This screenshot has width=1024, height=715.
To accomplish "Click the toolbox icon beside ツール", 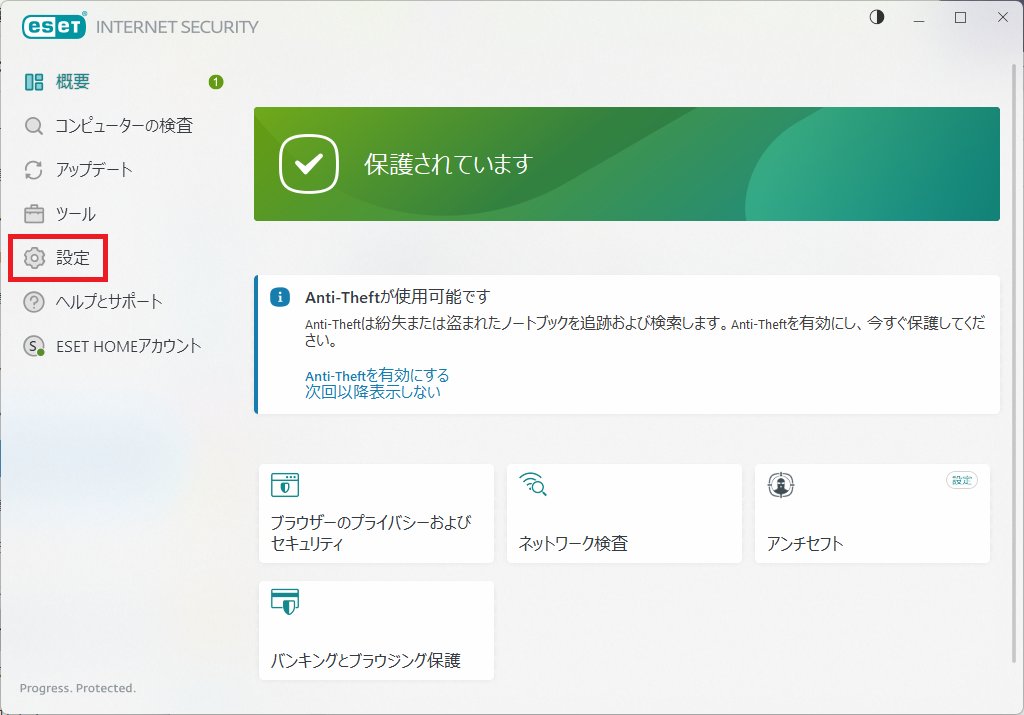I will click(34, 214).
